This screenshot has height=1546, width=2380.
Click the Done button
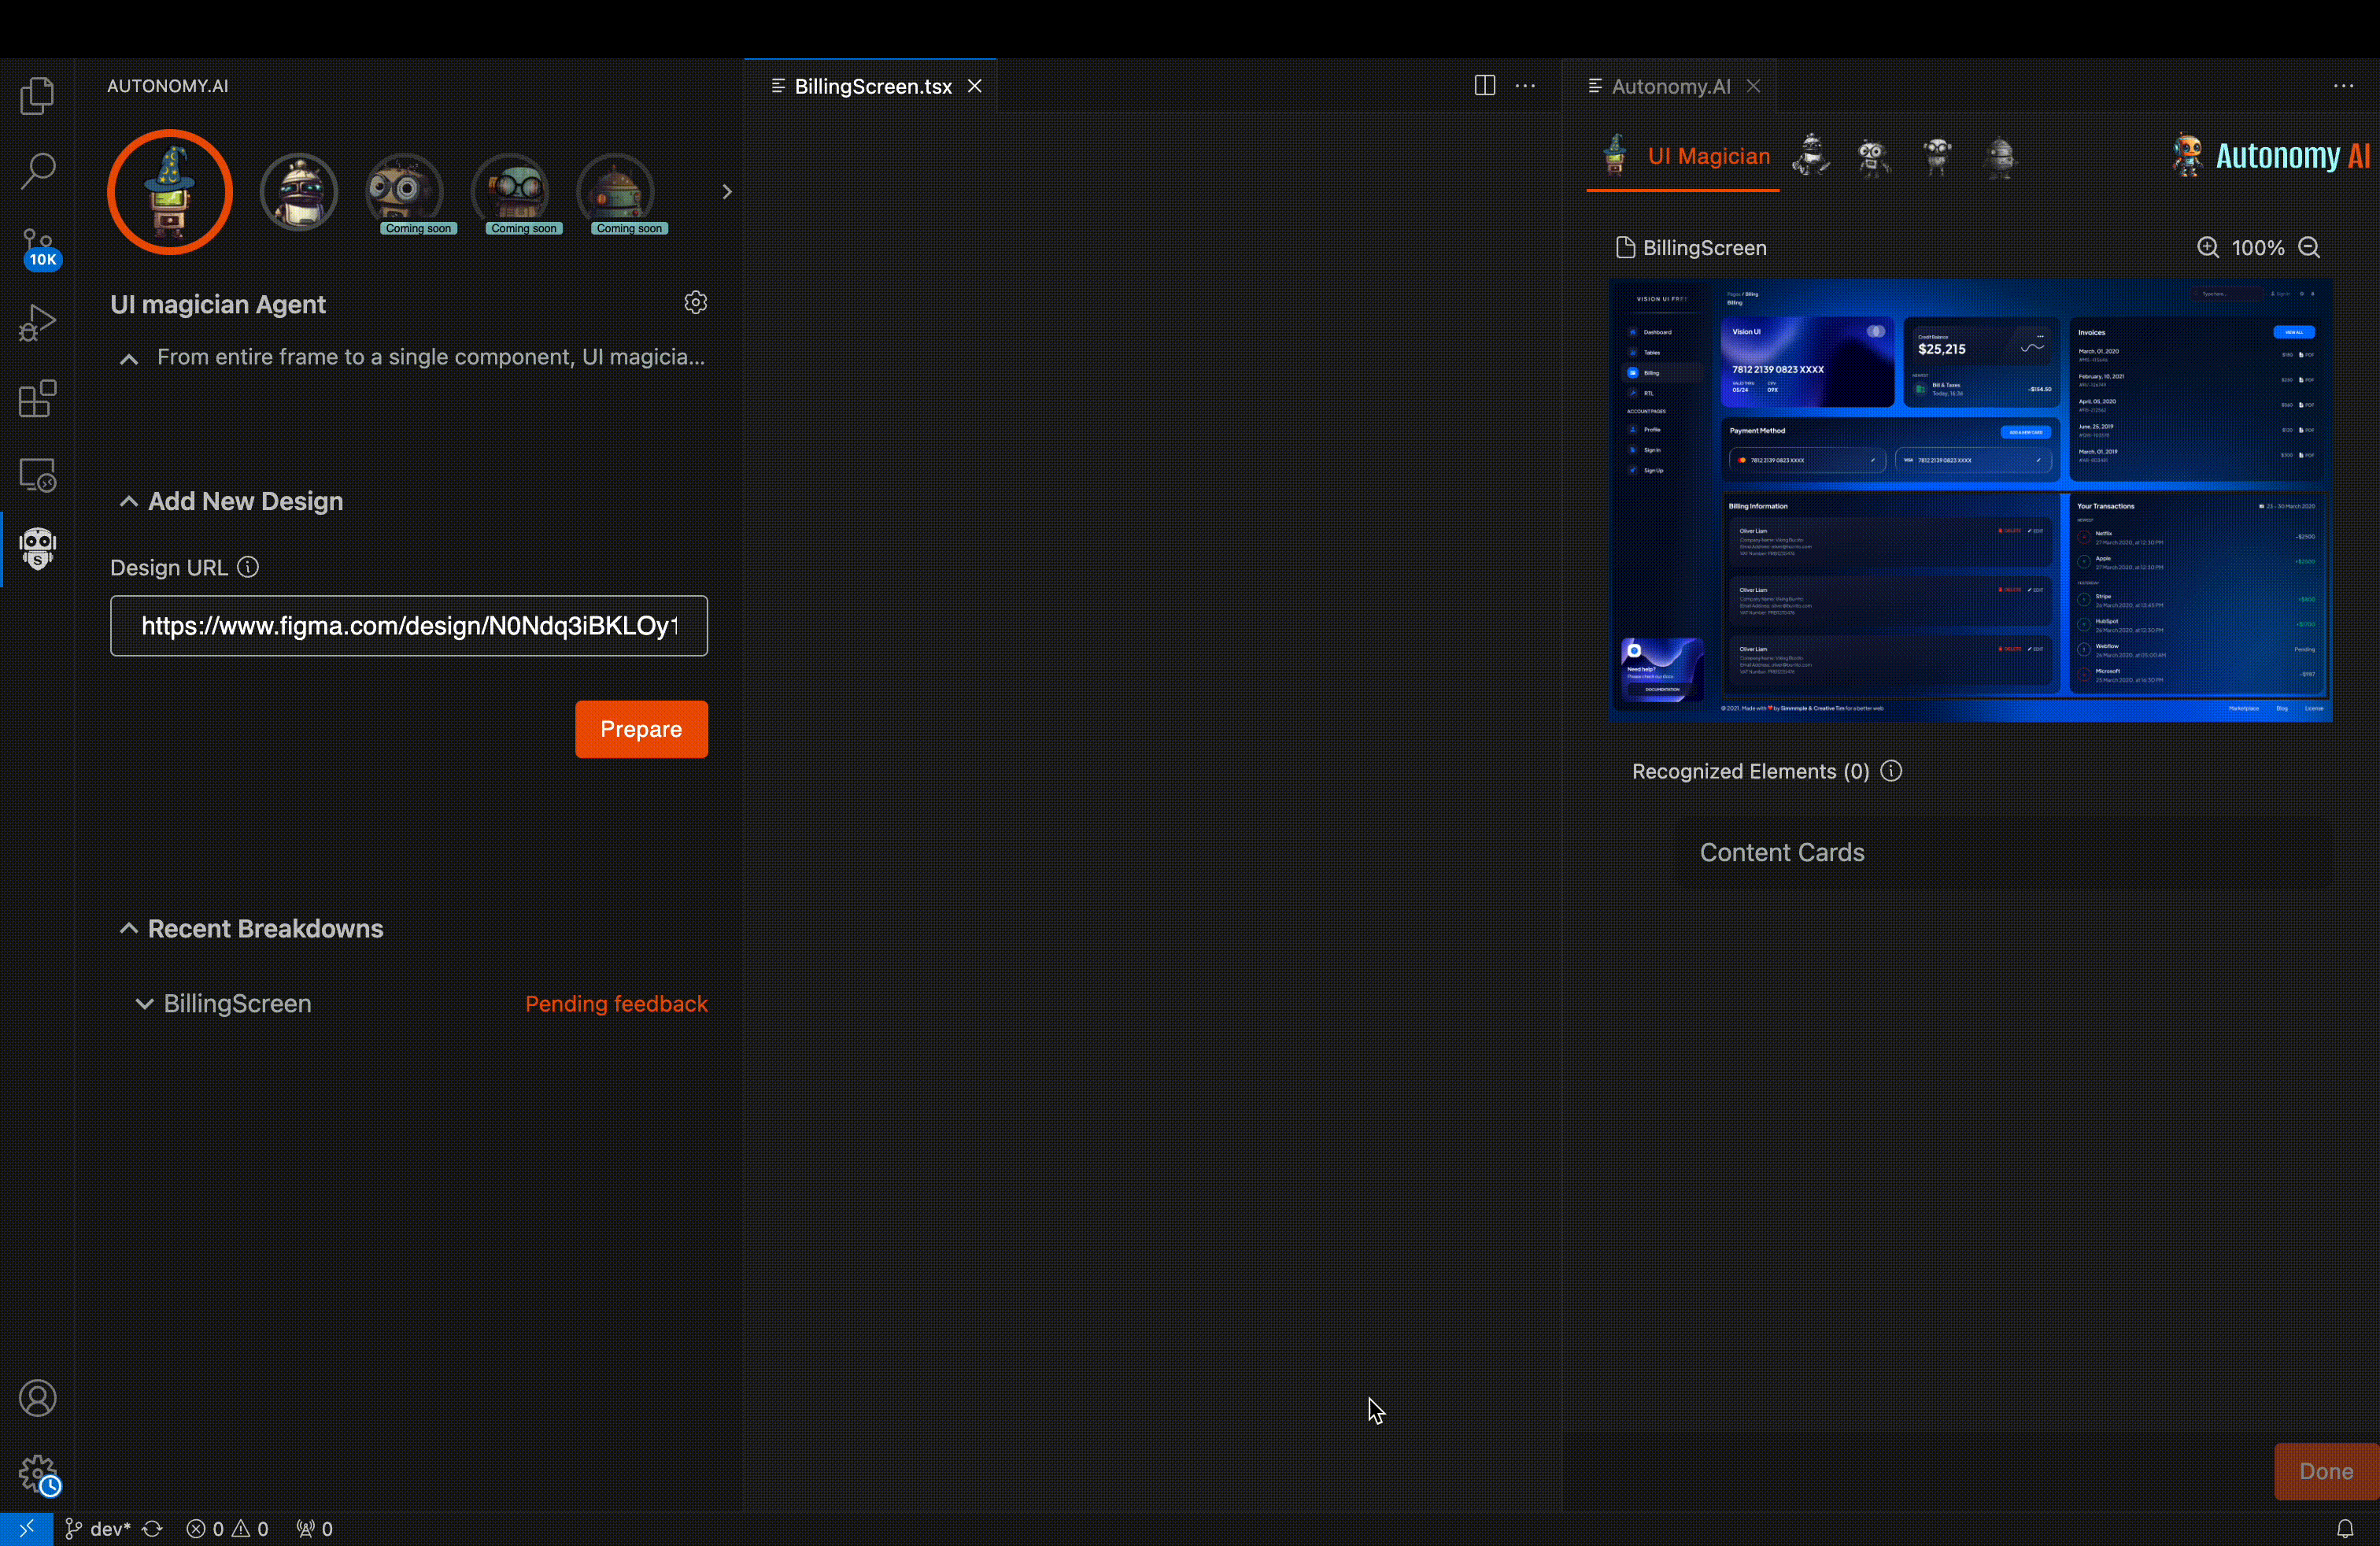click(x=2326, y=1471)
